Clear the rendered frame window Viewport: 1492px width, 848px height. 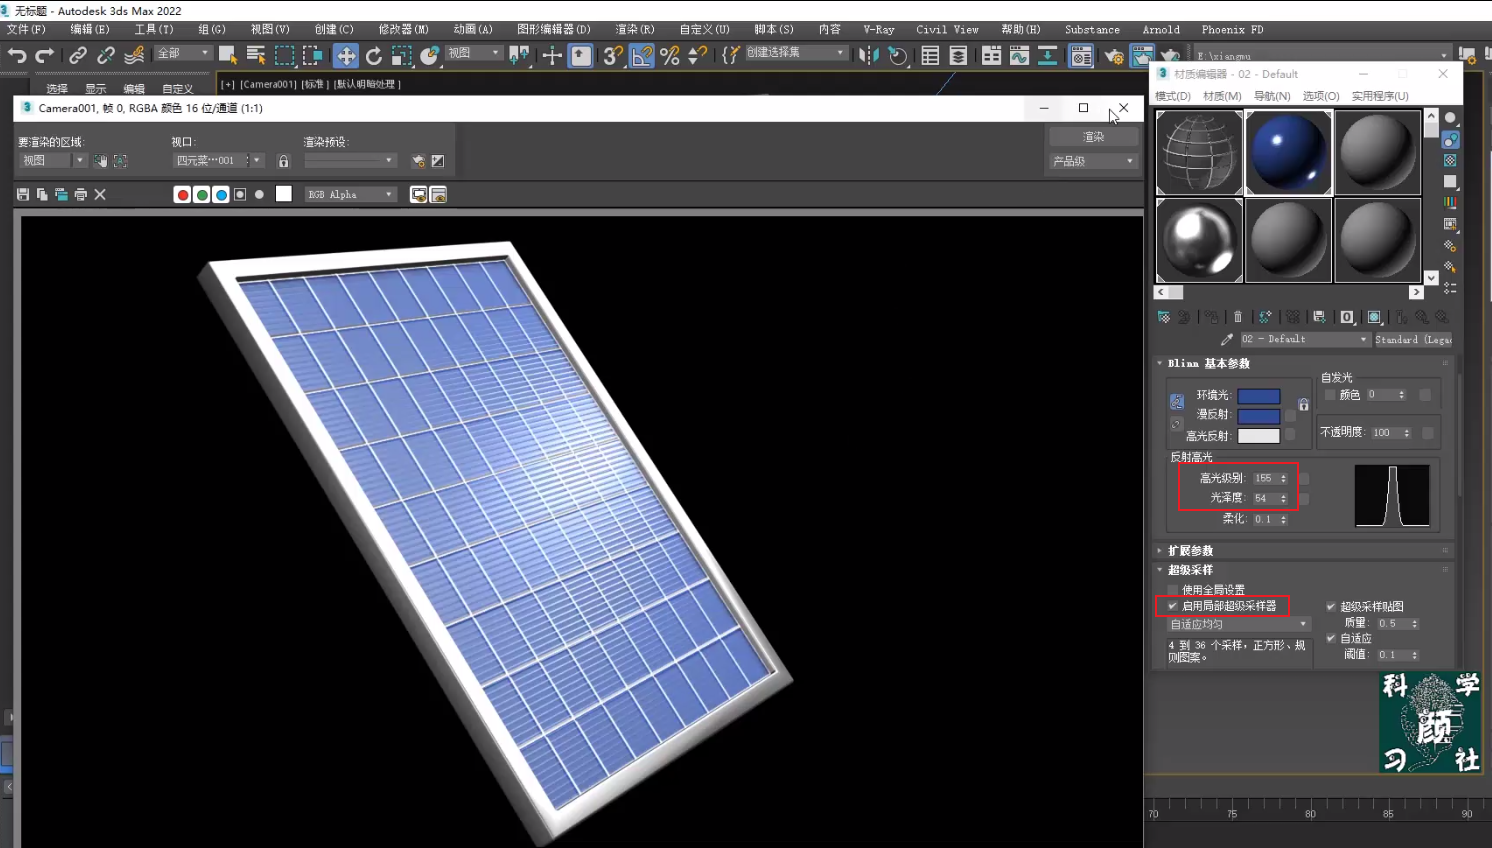tap(100, 195)
